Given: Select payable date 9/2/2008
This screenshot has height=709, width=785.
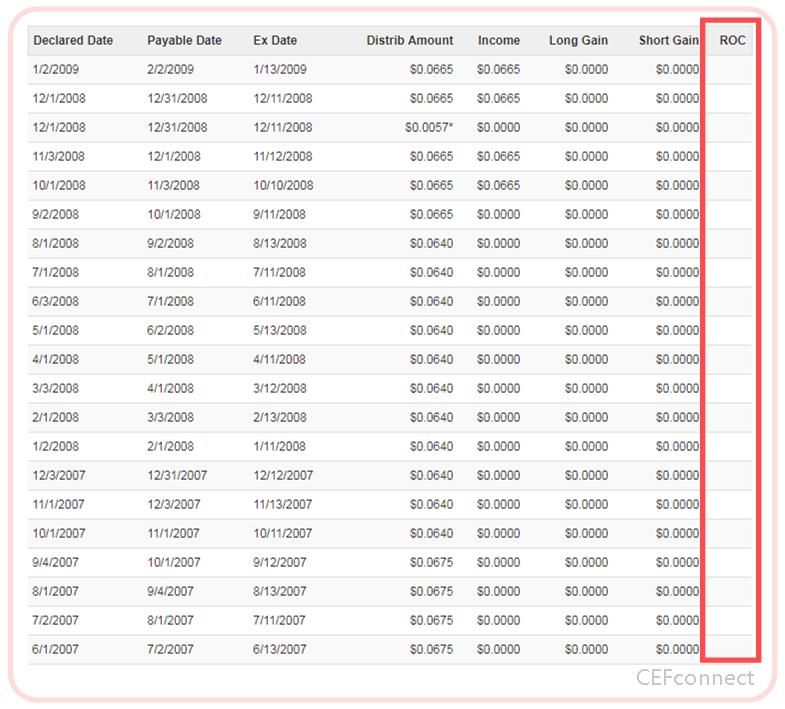Looking at the screenshot, I should 170,244.
